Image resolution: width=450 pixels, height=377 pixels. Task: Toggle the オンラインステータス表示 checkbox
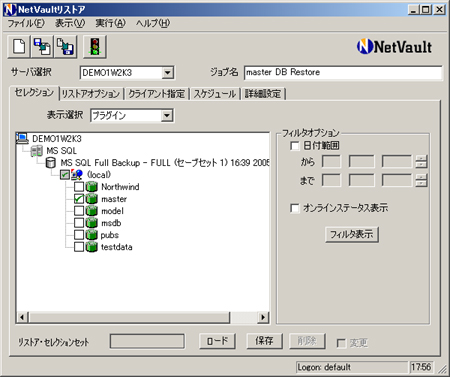click(295, 208)
